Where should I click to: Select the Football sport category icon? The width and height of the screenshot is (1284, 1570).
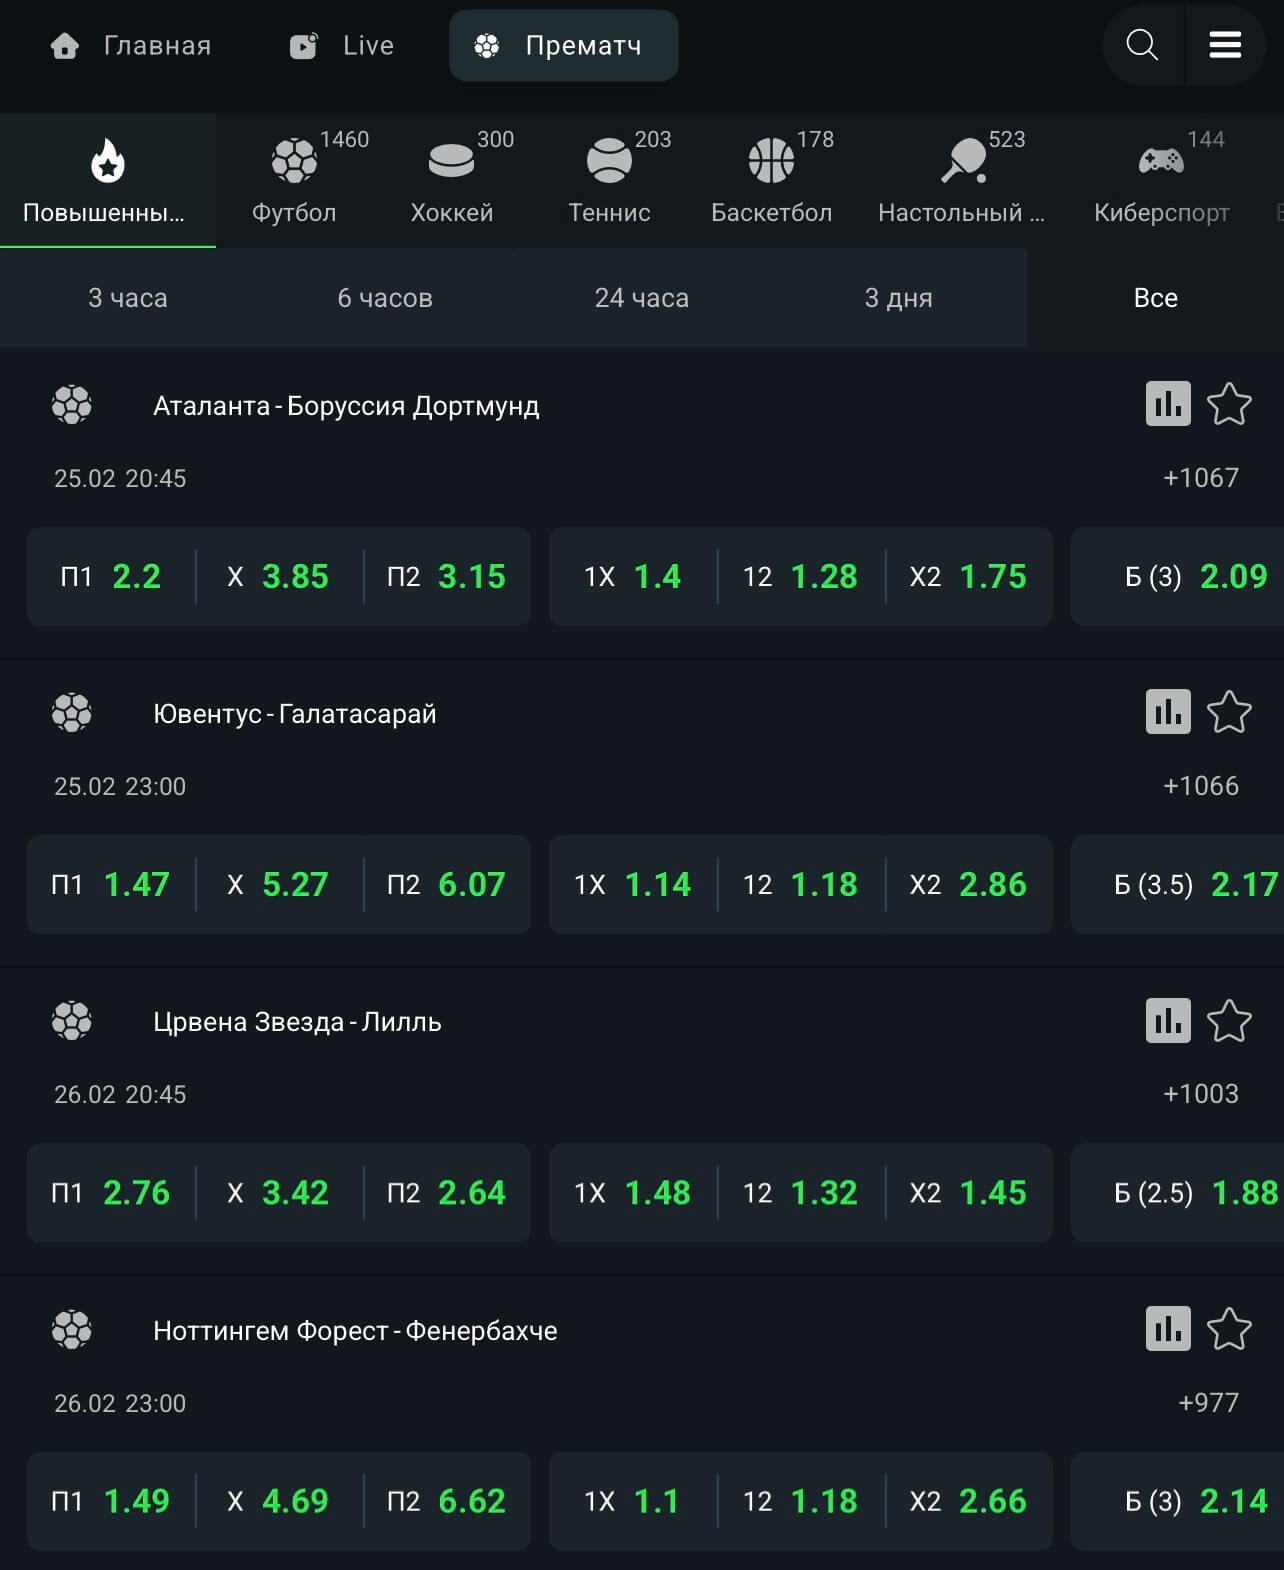[294, 161]
